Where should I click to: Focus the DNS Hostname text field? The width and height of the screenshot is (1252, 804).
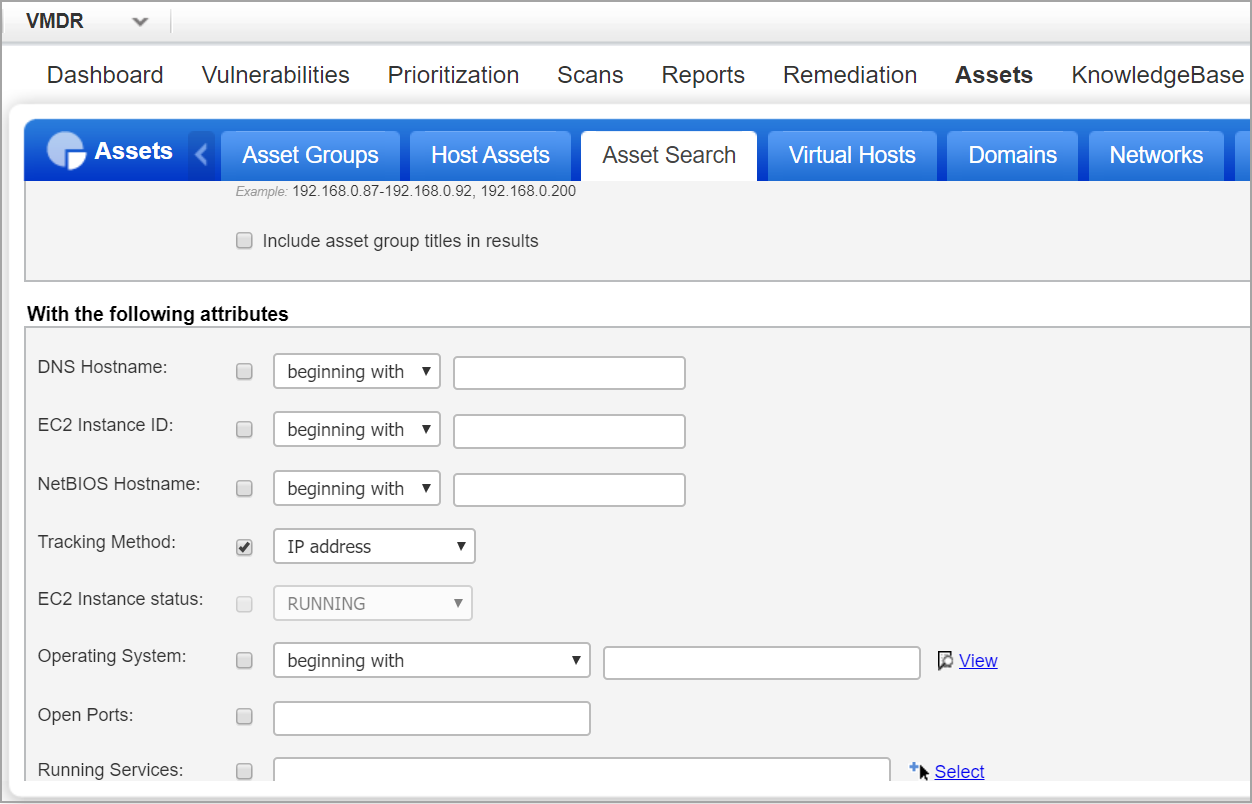(569, 372)
